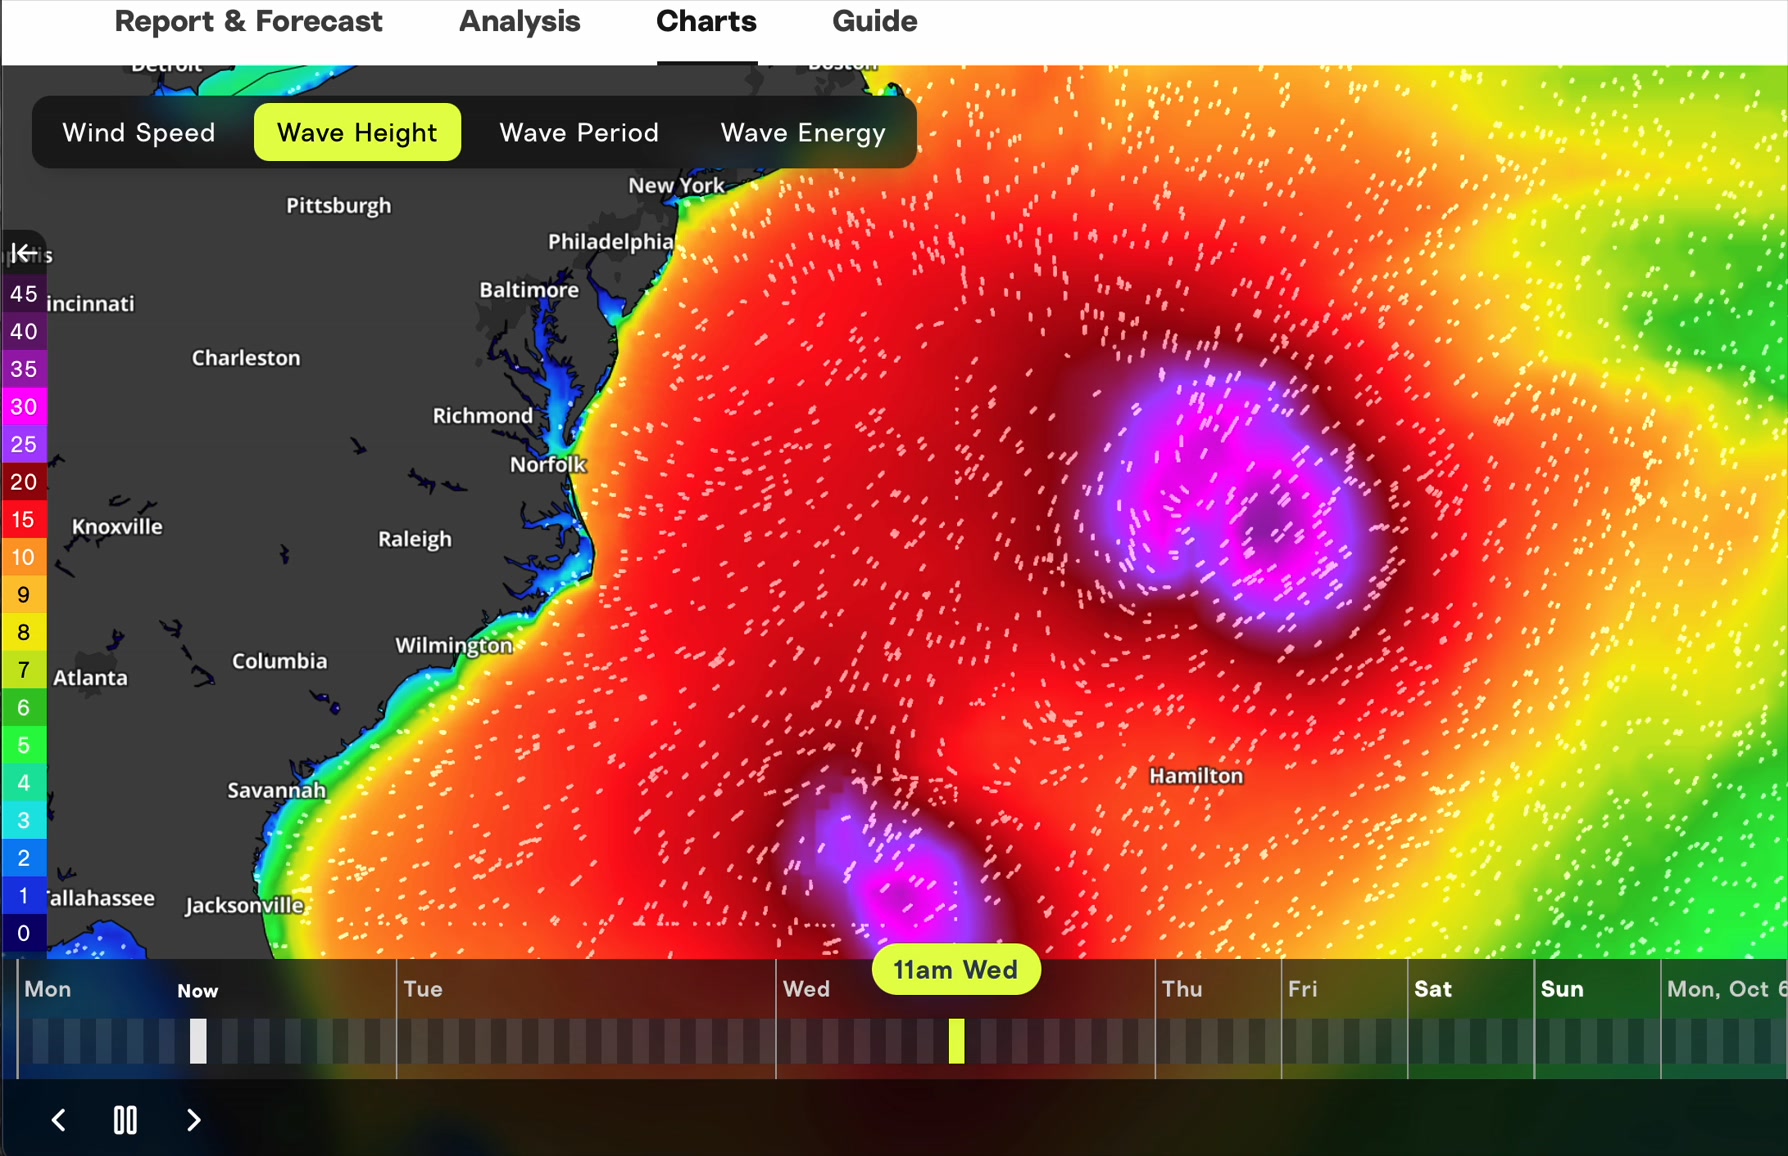
Task: Advance to next forecast frame
Action: click(x=193, y=1120)
